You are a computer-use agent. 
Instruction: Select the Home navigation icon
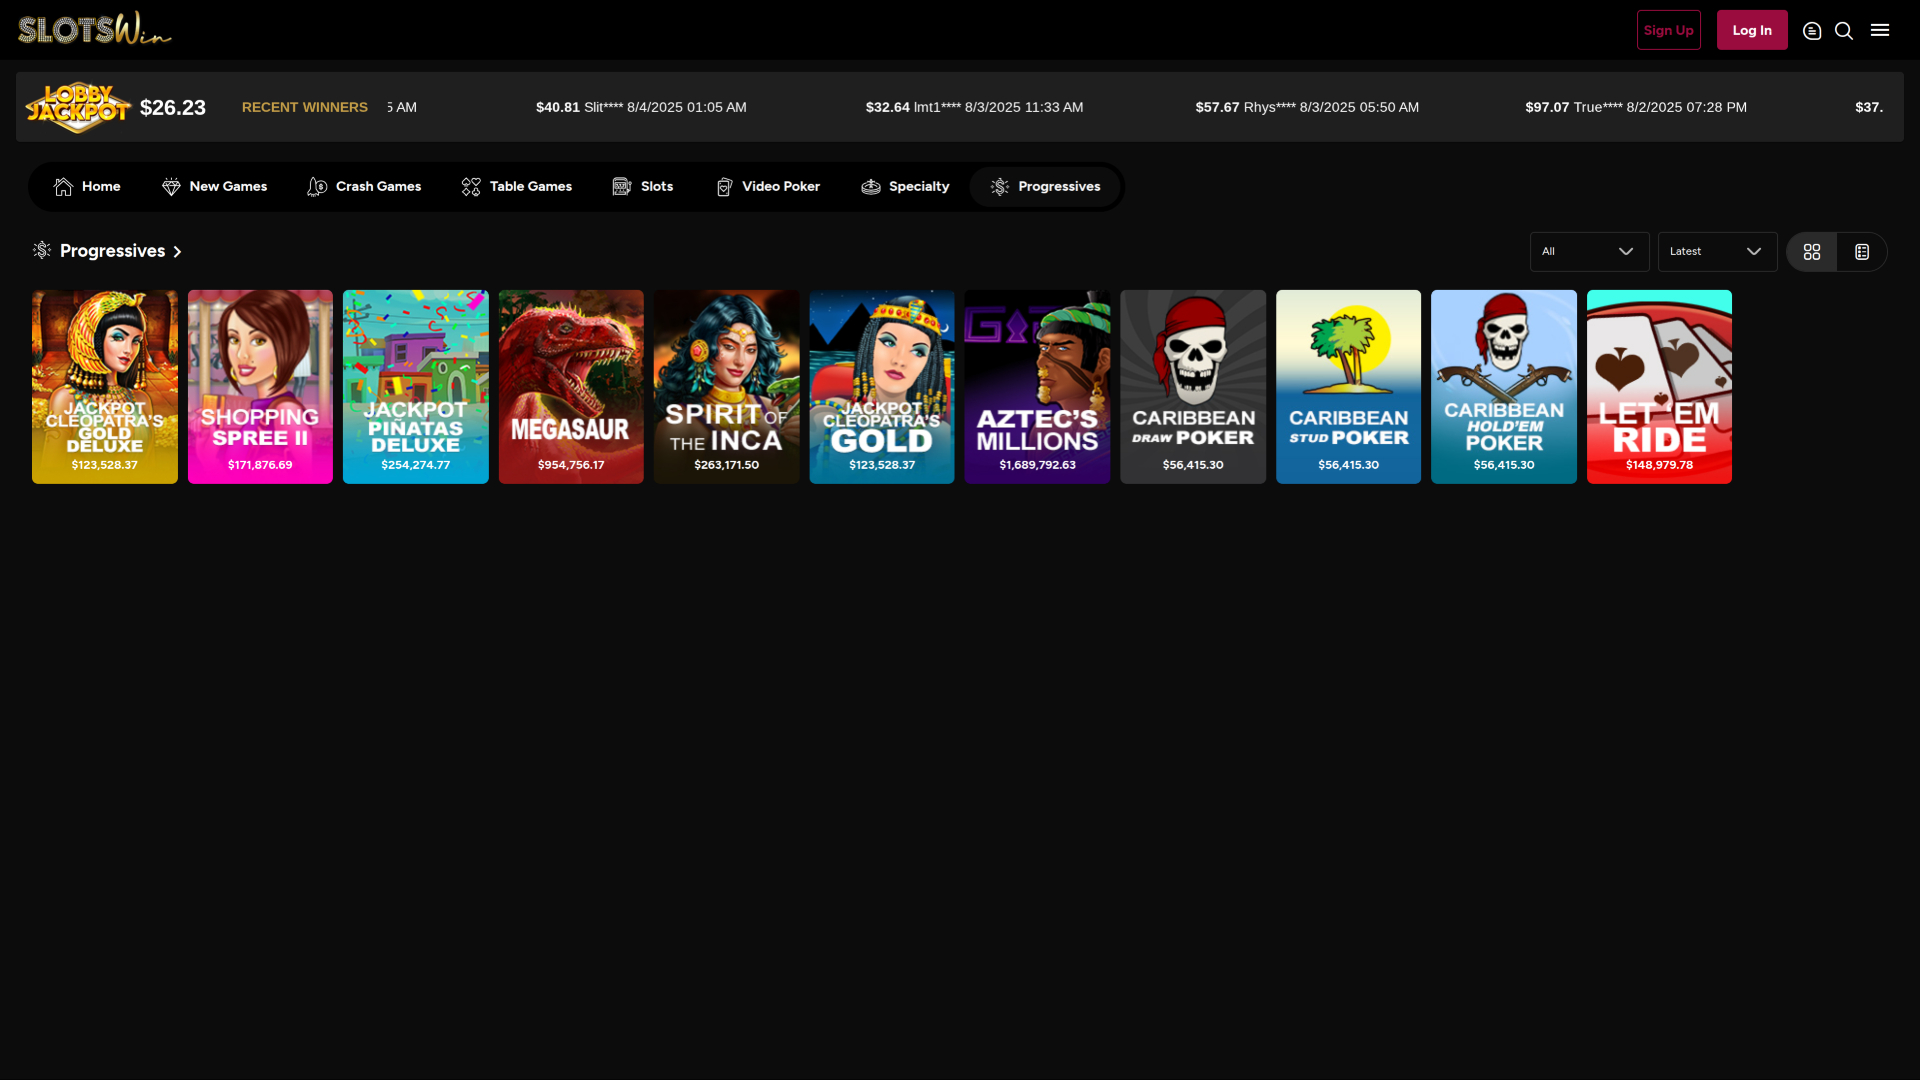(x=63, y=186)
